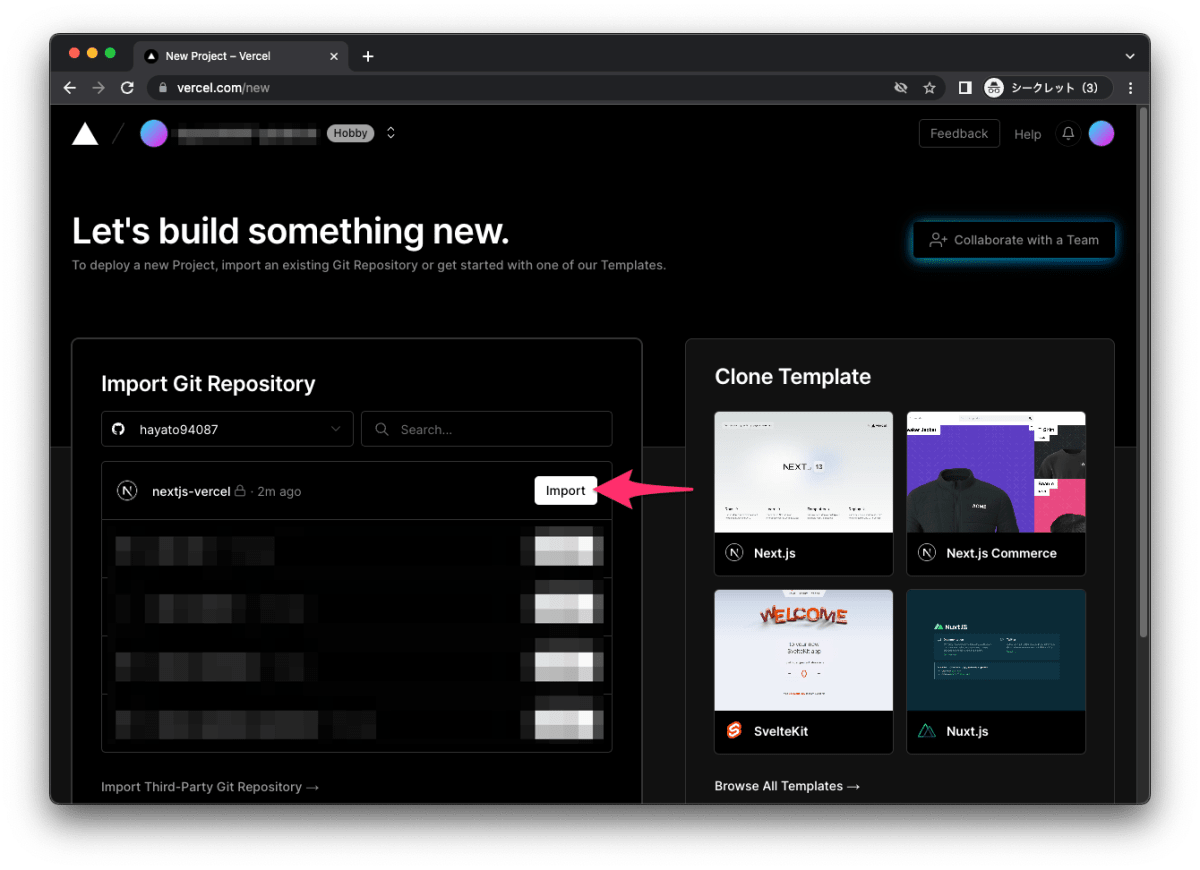The image size is (1200, 870).
Task: Open the user avatar menu at top right
Action: click(x=1101, y=133)
